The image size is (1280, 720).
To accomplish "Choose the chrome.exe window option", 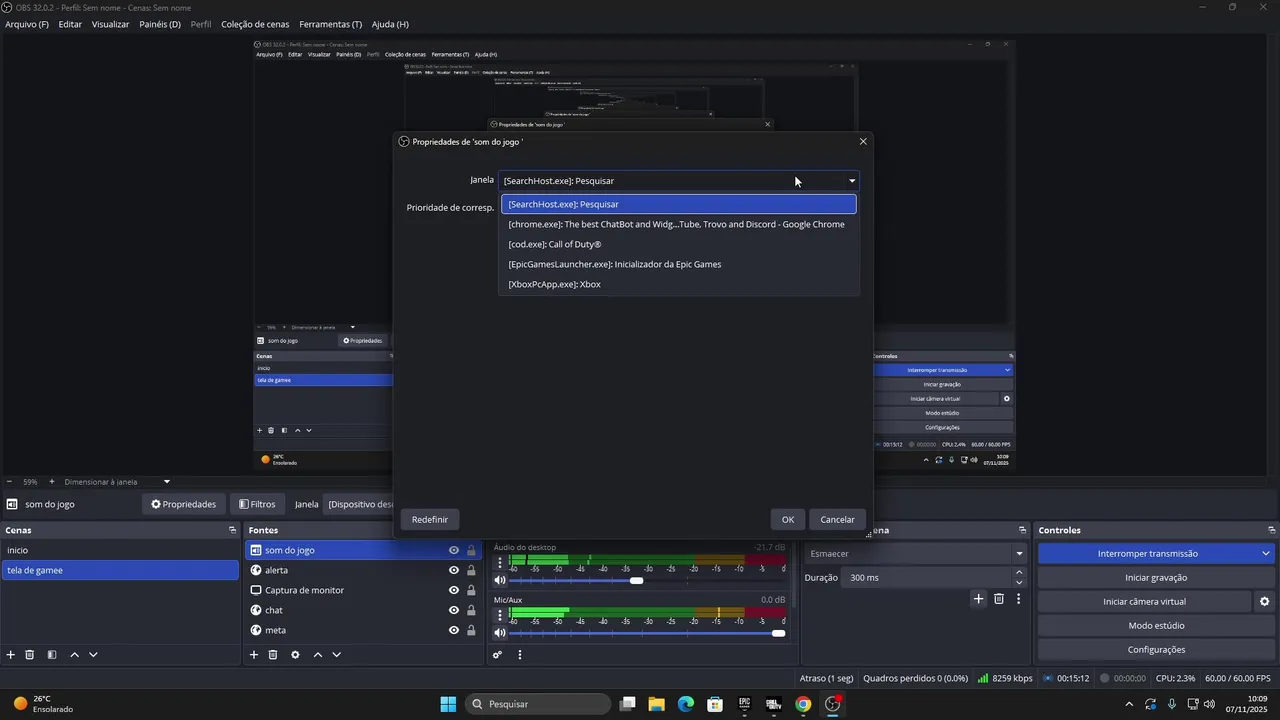I will [679, 224].
